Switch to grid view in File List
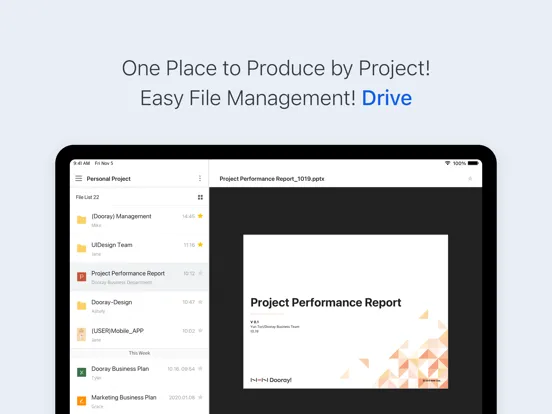The width and height of the screenshot is (552, 414). pyautogui.click(x=200, y=197)
